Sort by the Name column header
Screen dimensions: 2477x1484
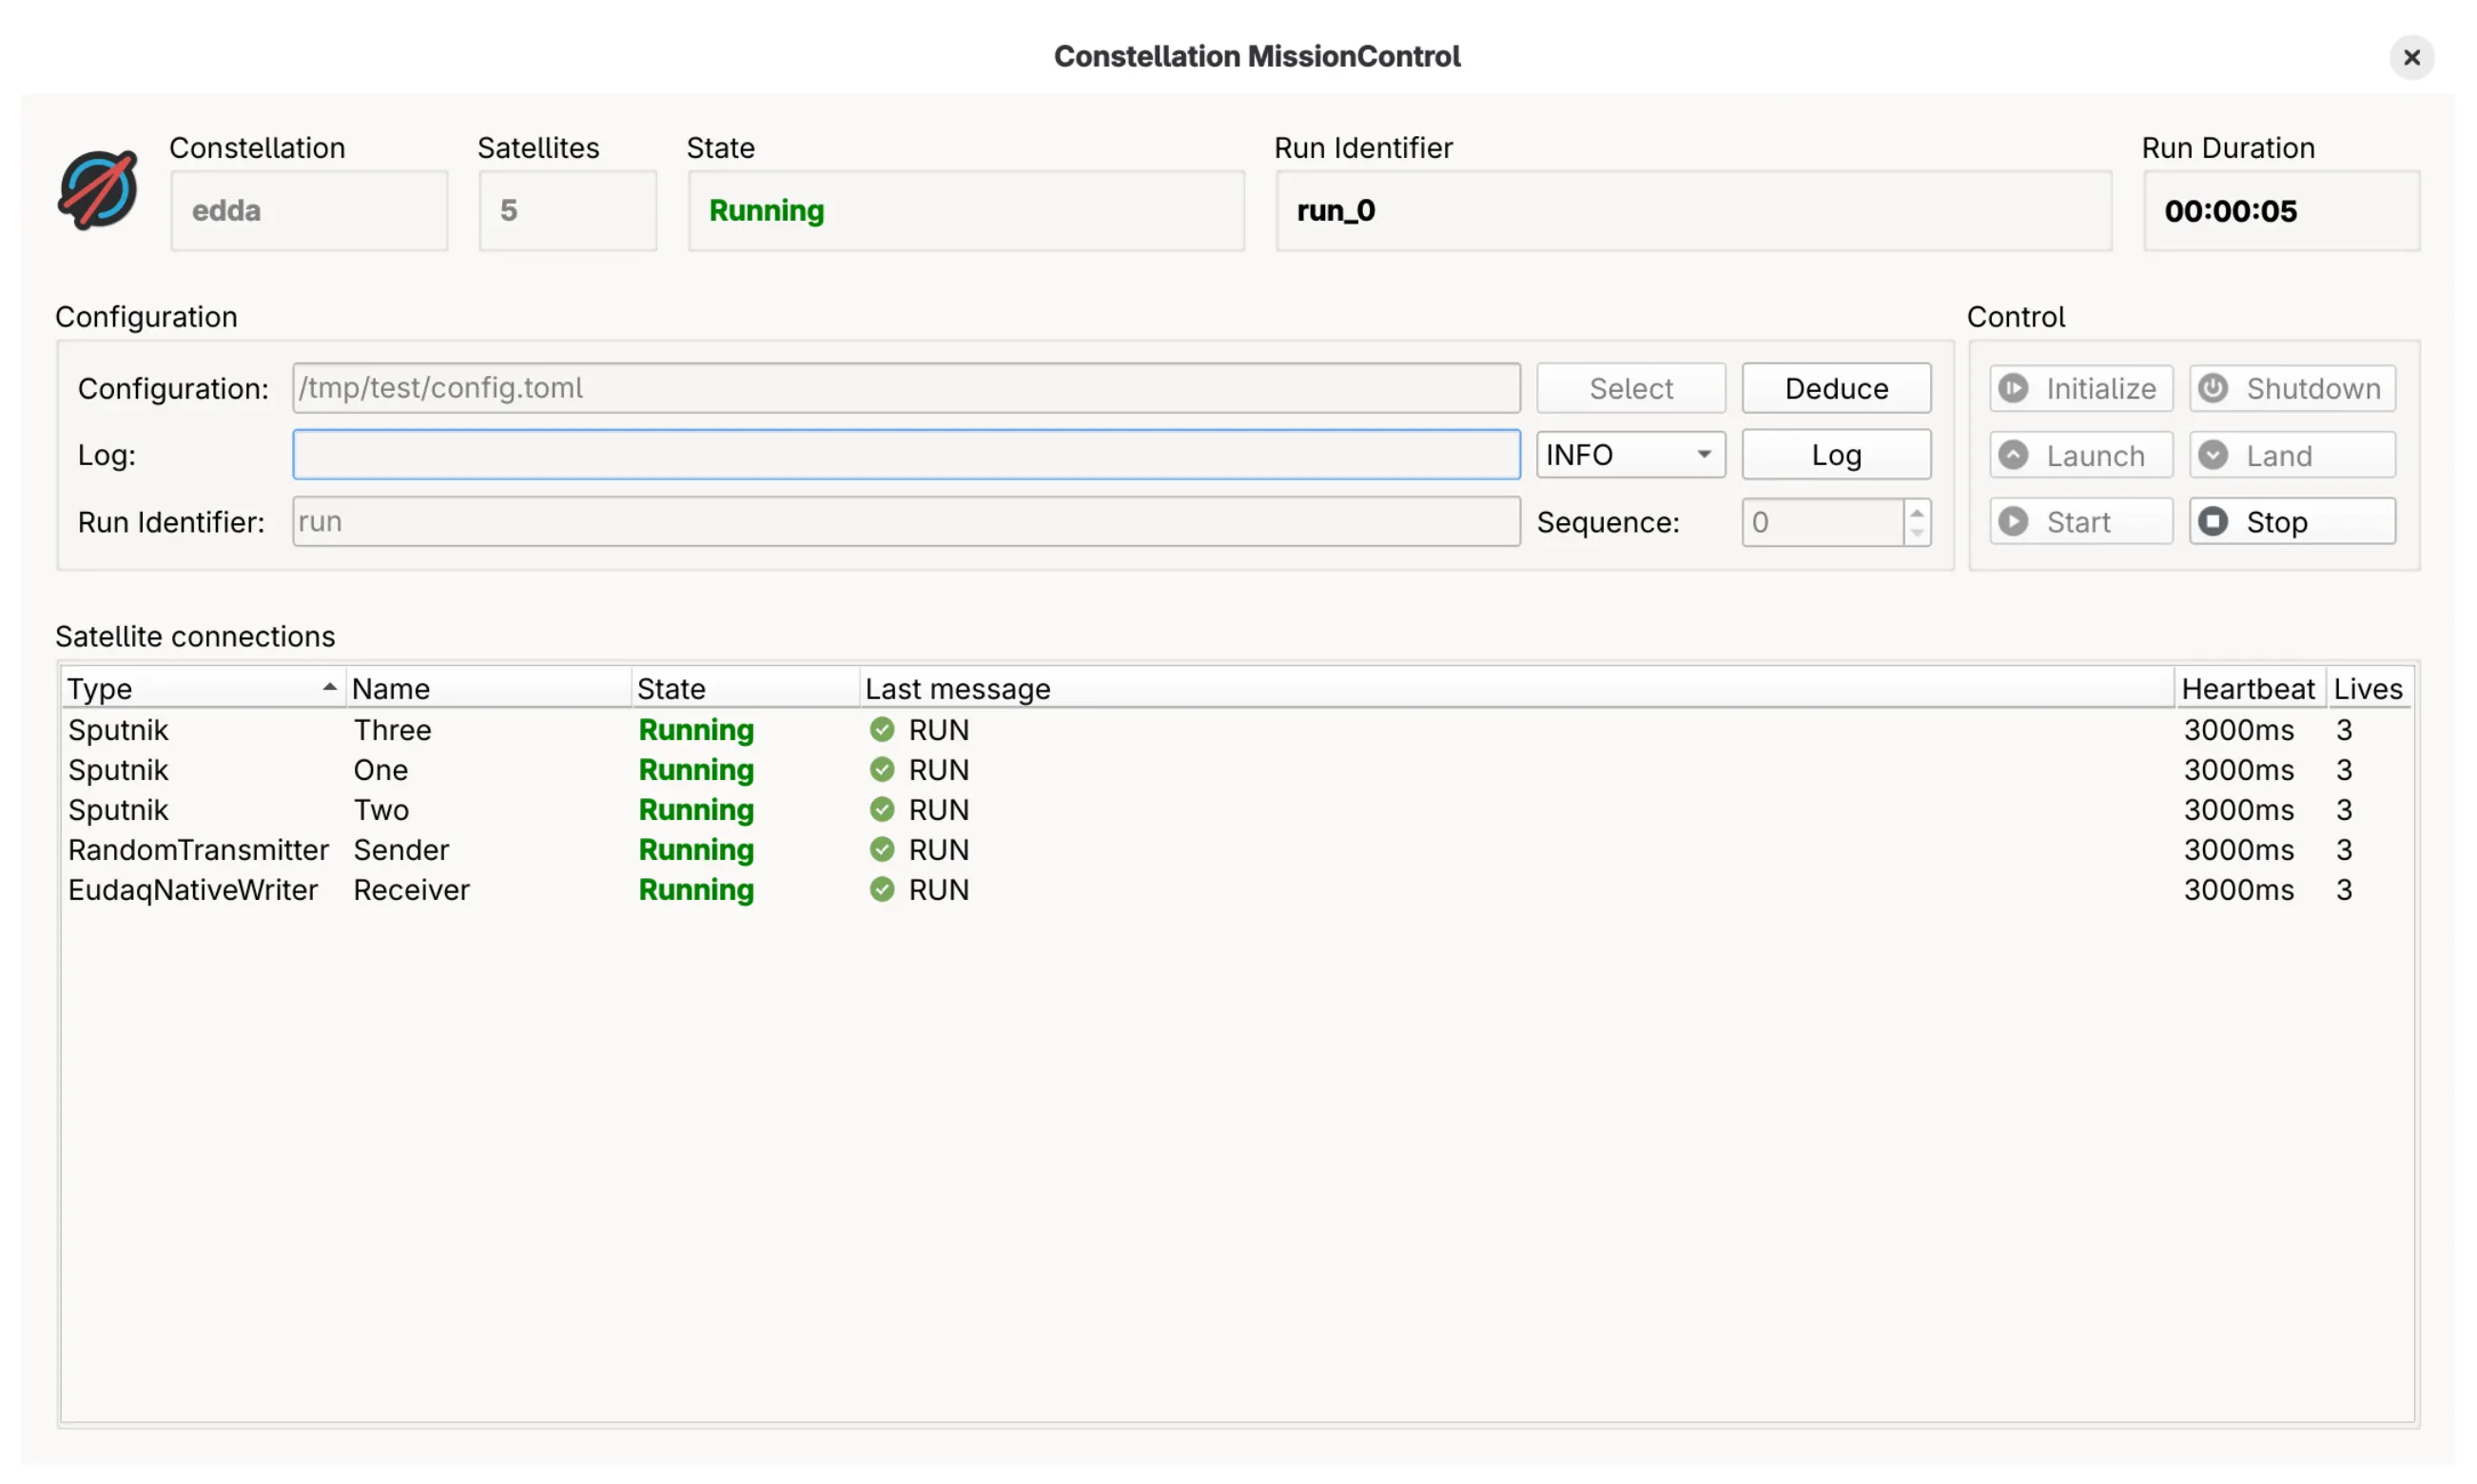[488, 688]
